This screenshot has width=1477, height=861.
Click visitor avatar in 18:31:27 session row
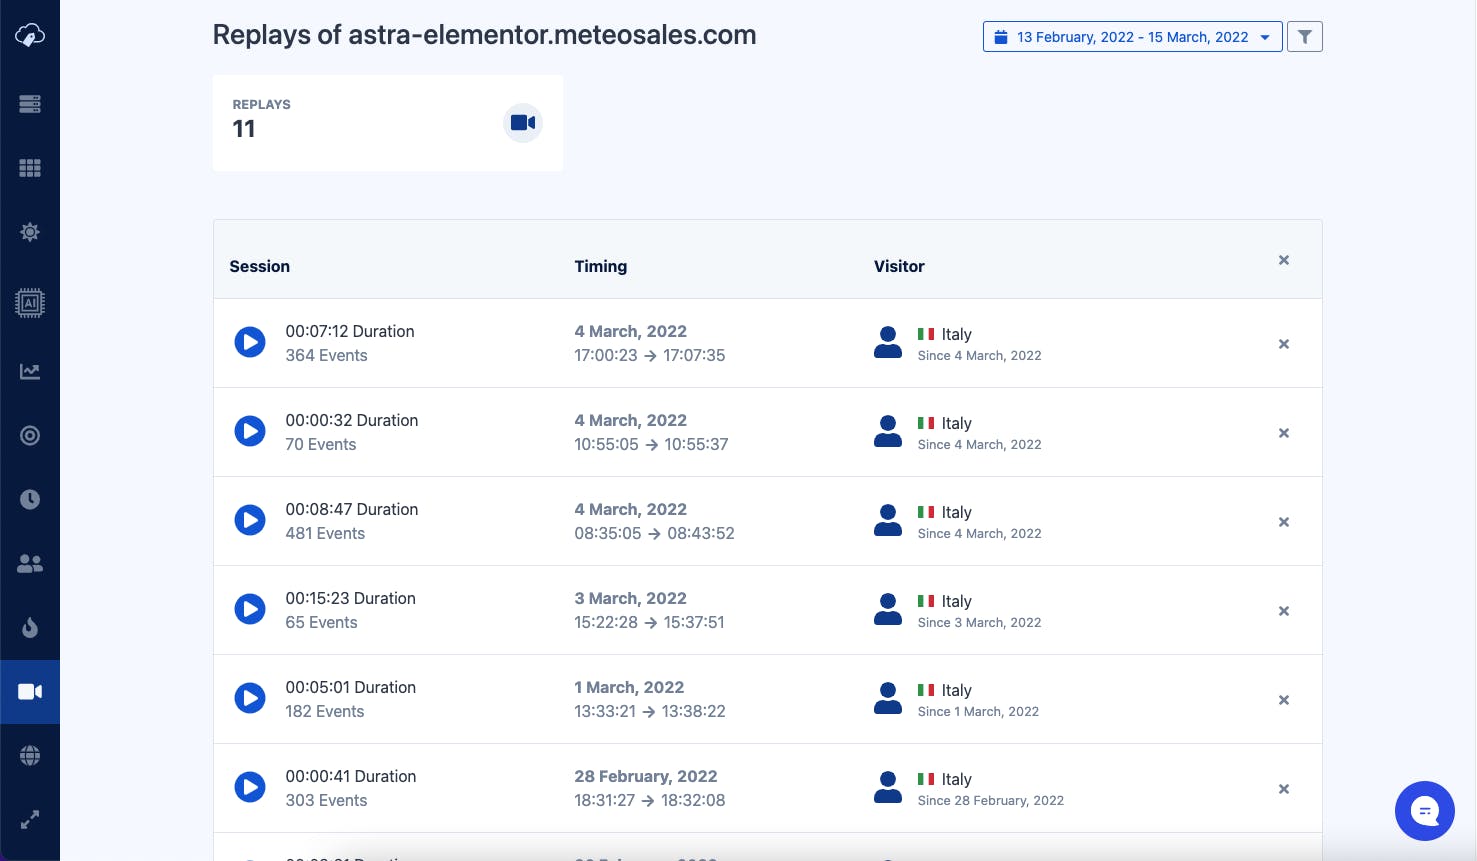coord(888,787)
